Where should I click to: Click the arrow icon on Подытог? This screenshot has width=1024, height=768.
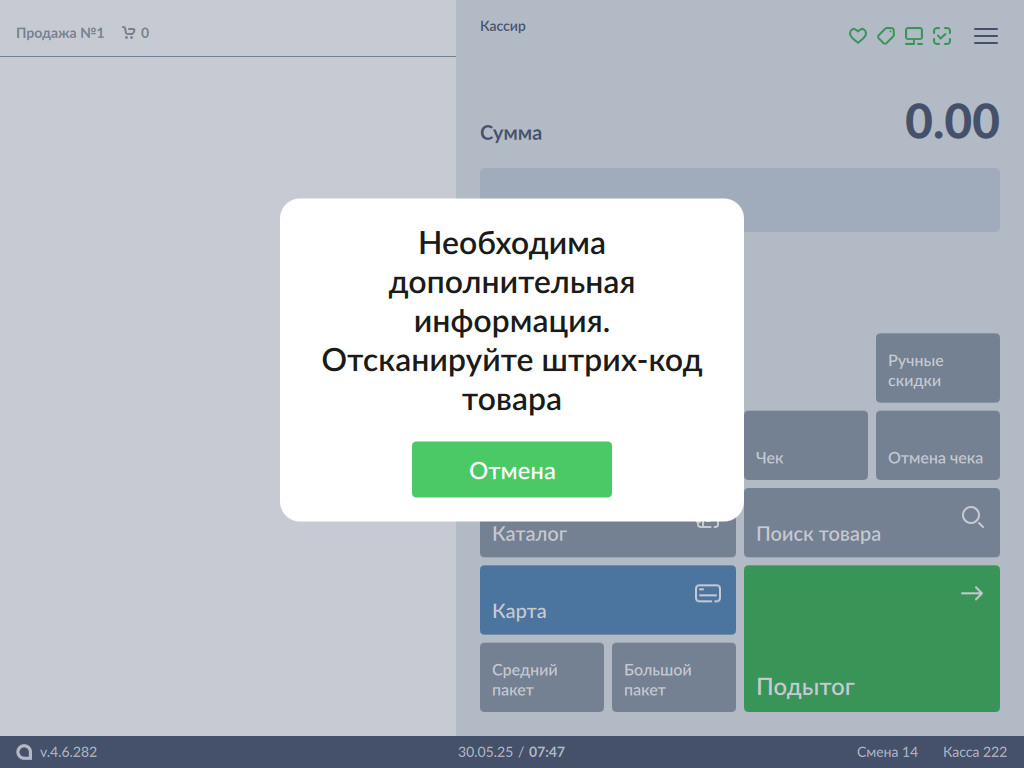[x=971, y=594]
